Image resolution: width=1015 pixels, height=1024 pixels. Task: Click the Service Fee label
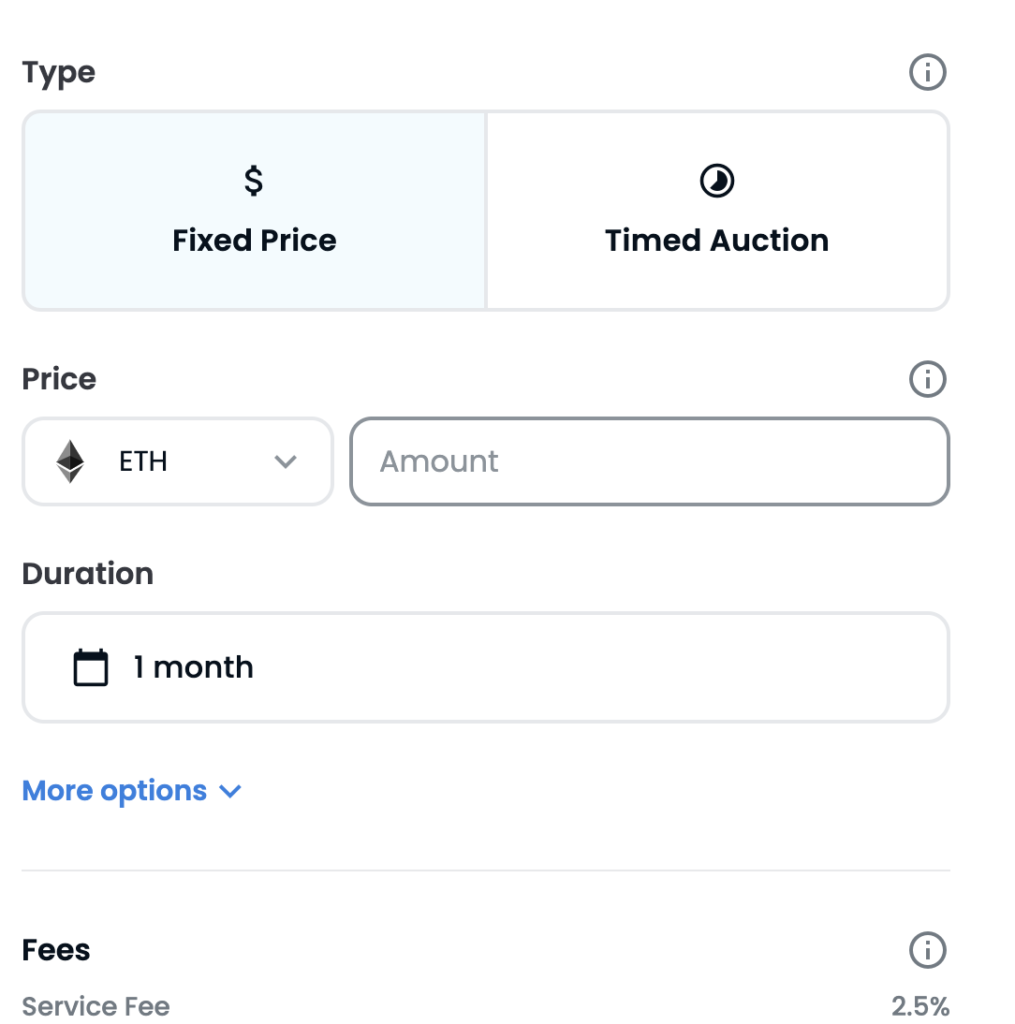96,1006
